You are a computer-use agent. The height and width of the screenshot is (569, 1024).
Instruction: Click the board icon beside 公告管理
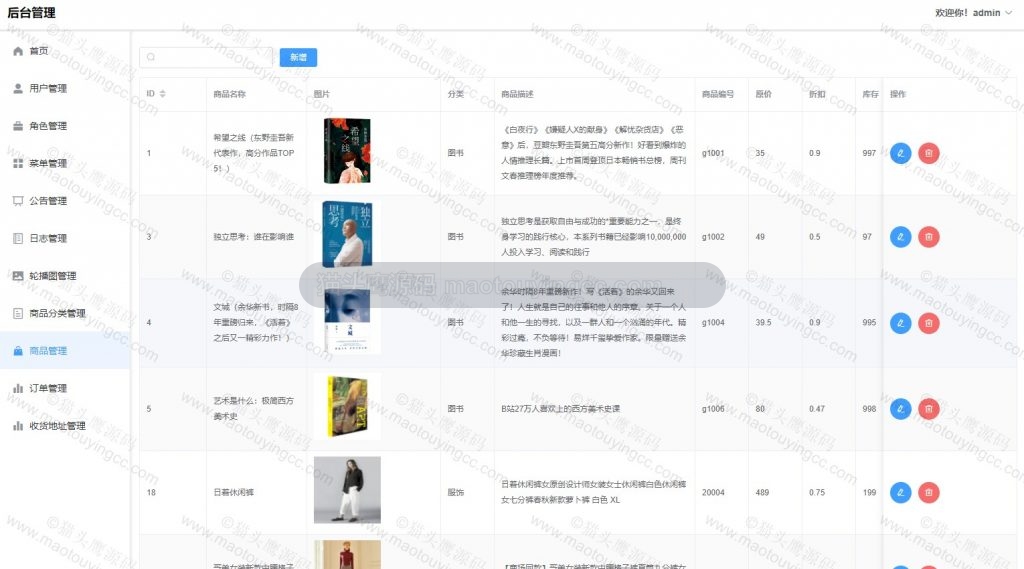pos(18,201)
